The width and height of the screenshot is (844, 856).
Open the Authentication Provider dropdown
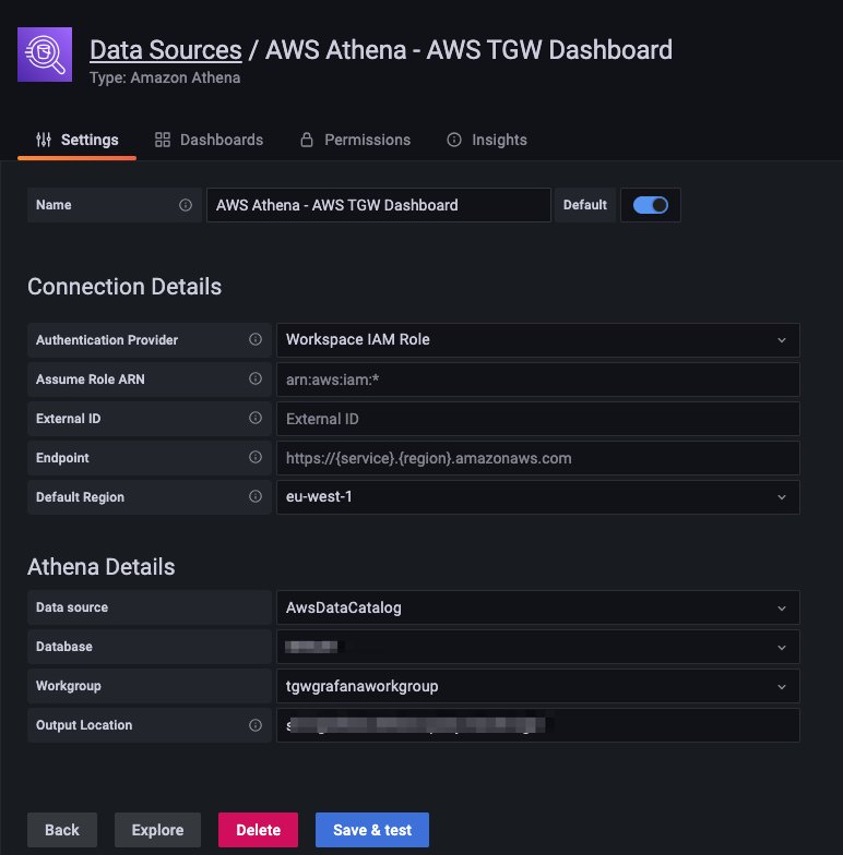(x=538, y=340)
